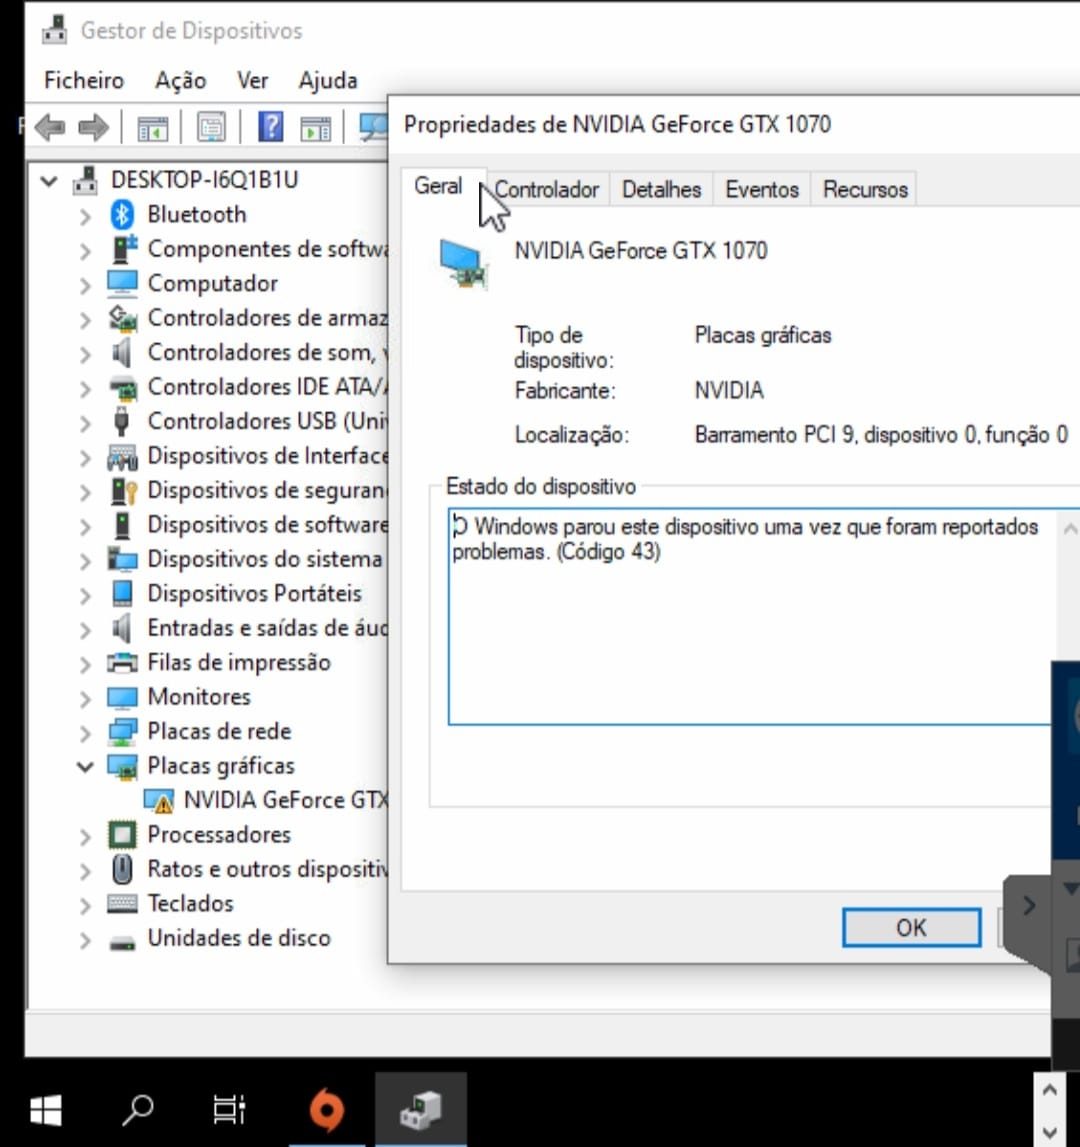The width and height of the screenshot is (1080, 1147).
Task: Click the Unidades de disco drive icon
Action: 122,941
